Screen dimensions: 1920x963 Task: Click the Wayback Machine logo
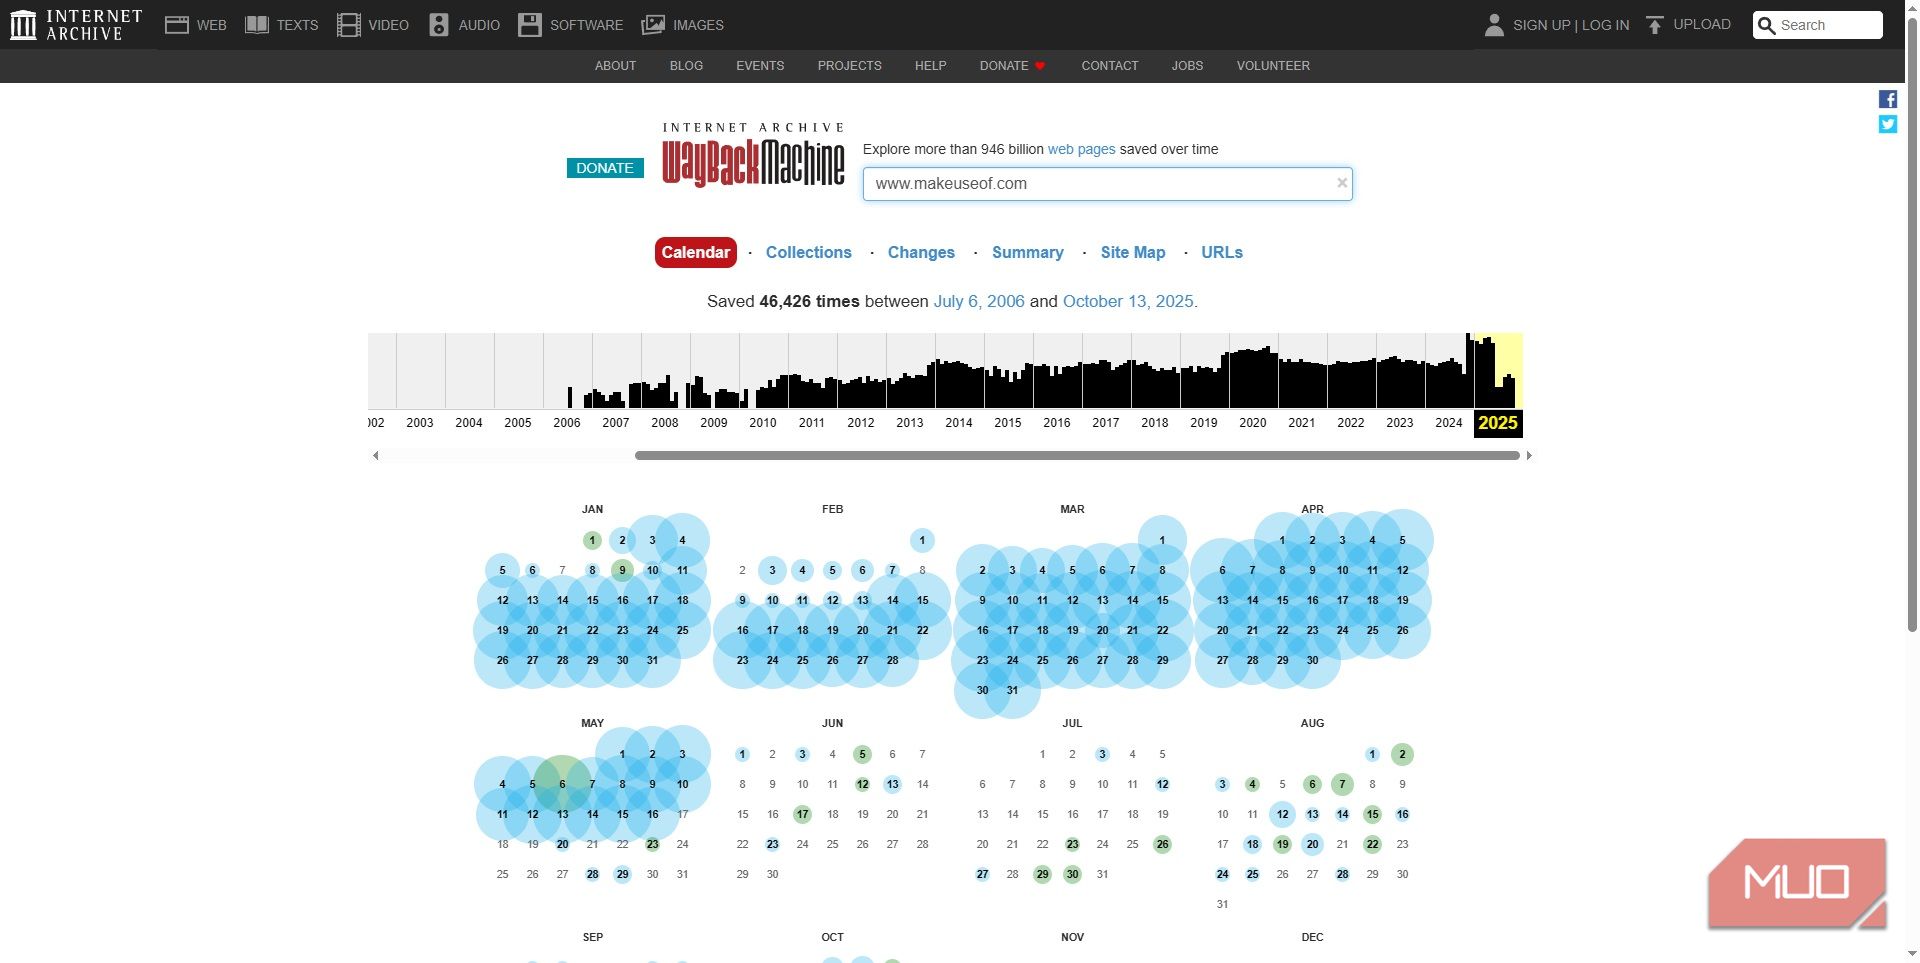(754, 155)
